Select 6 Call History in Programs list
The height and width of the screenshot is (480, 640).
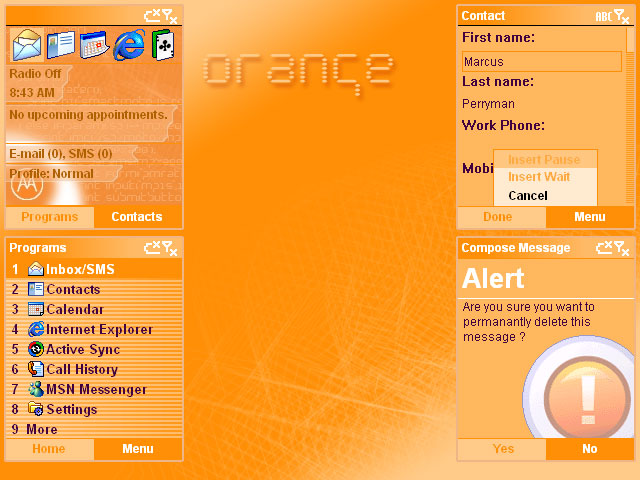pyautogui.click(x=94, y=369)
